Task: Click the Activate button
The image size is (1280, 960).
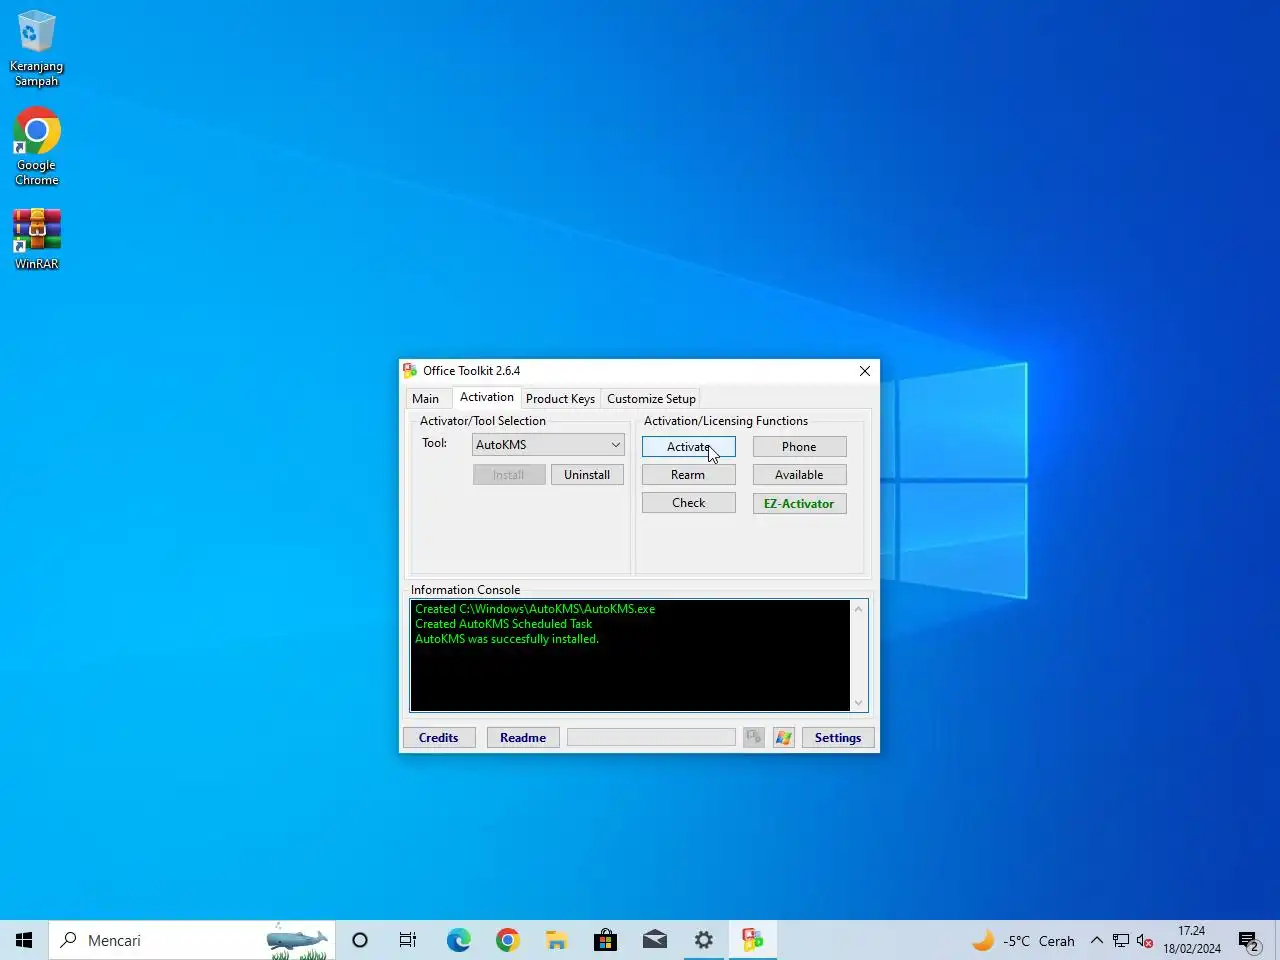Action: (x=689, y=447)
